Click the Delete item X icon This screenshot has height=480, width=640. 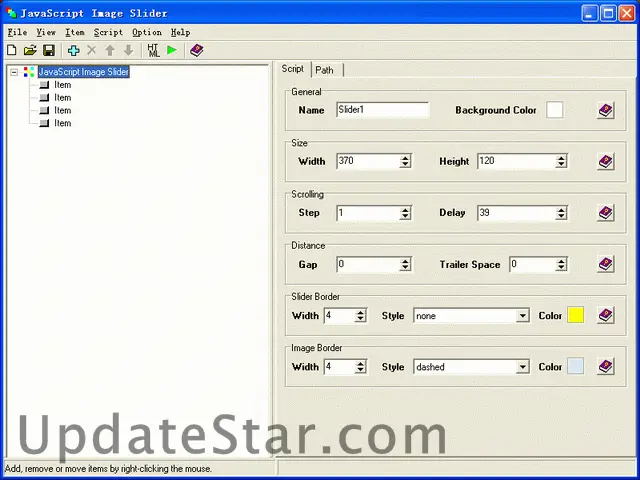click(x=92, y=50)
